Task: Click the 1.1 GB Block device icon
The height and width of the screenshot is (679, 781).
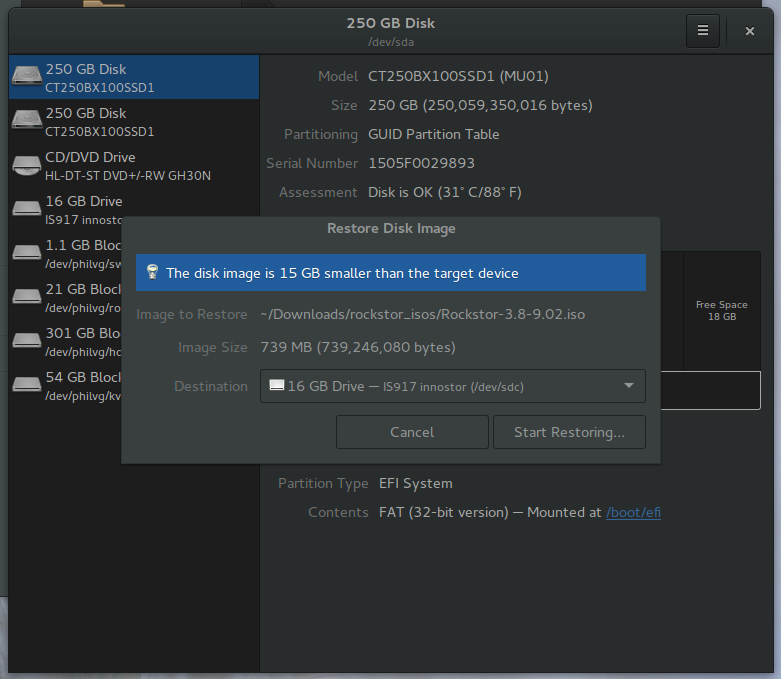Action: [x=26, y=253]
